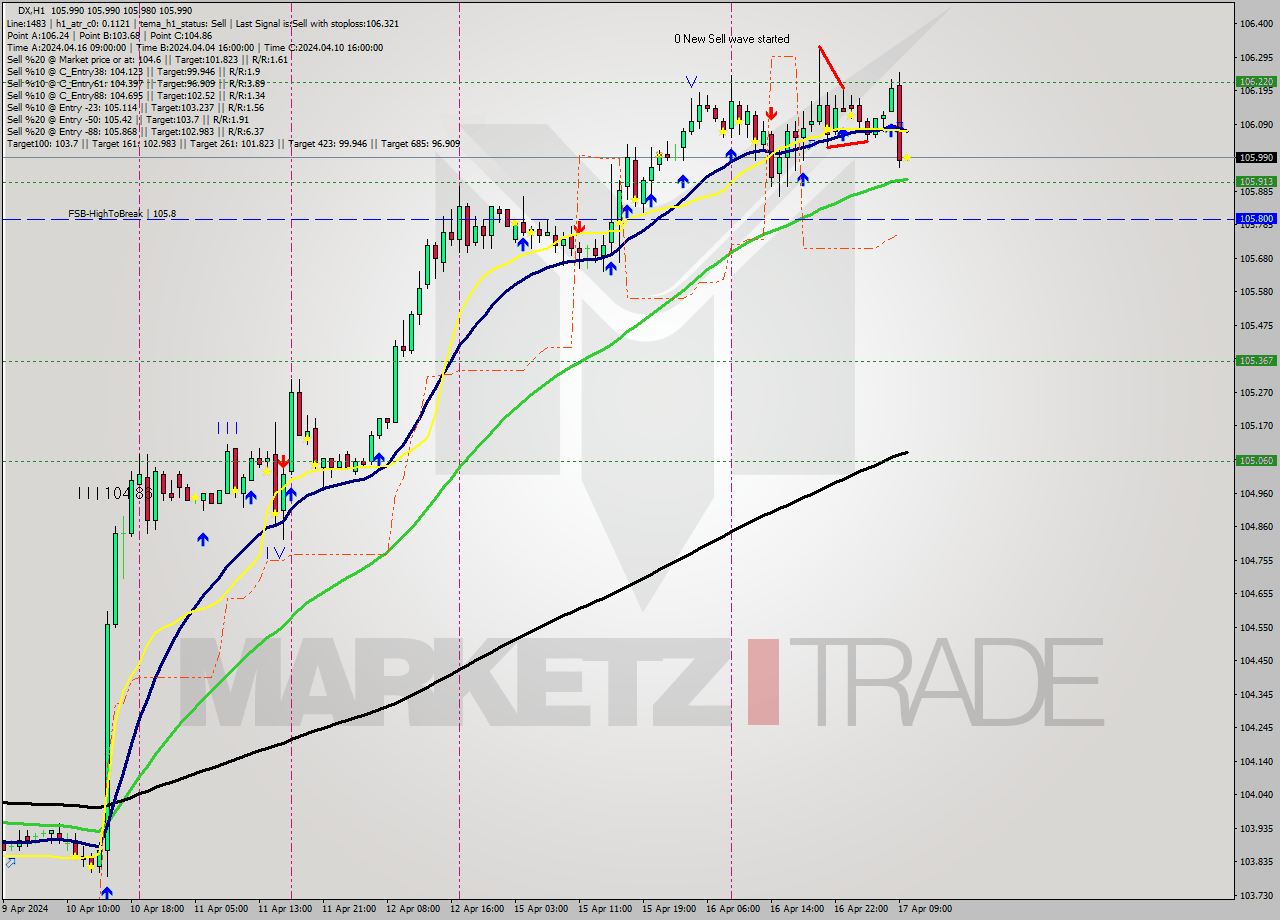The width and height of the screenshot is (1280, 920).
Task: Click the '16 Apr 22:00' time label
Action: [863, 909]
